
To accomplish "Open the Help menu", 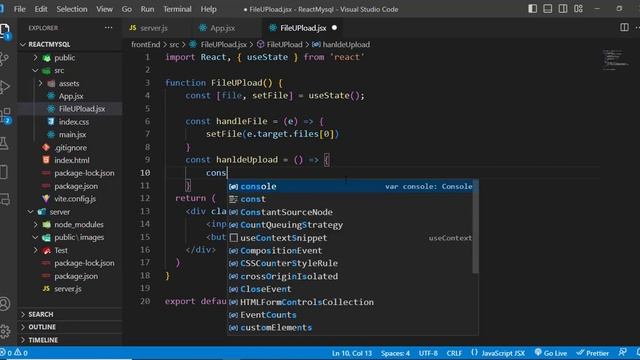I will click(208, 9).
